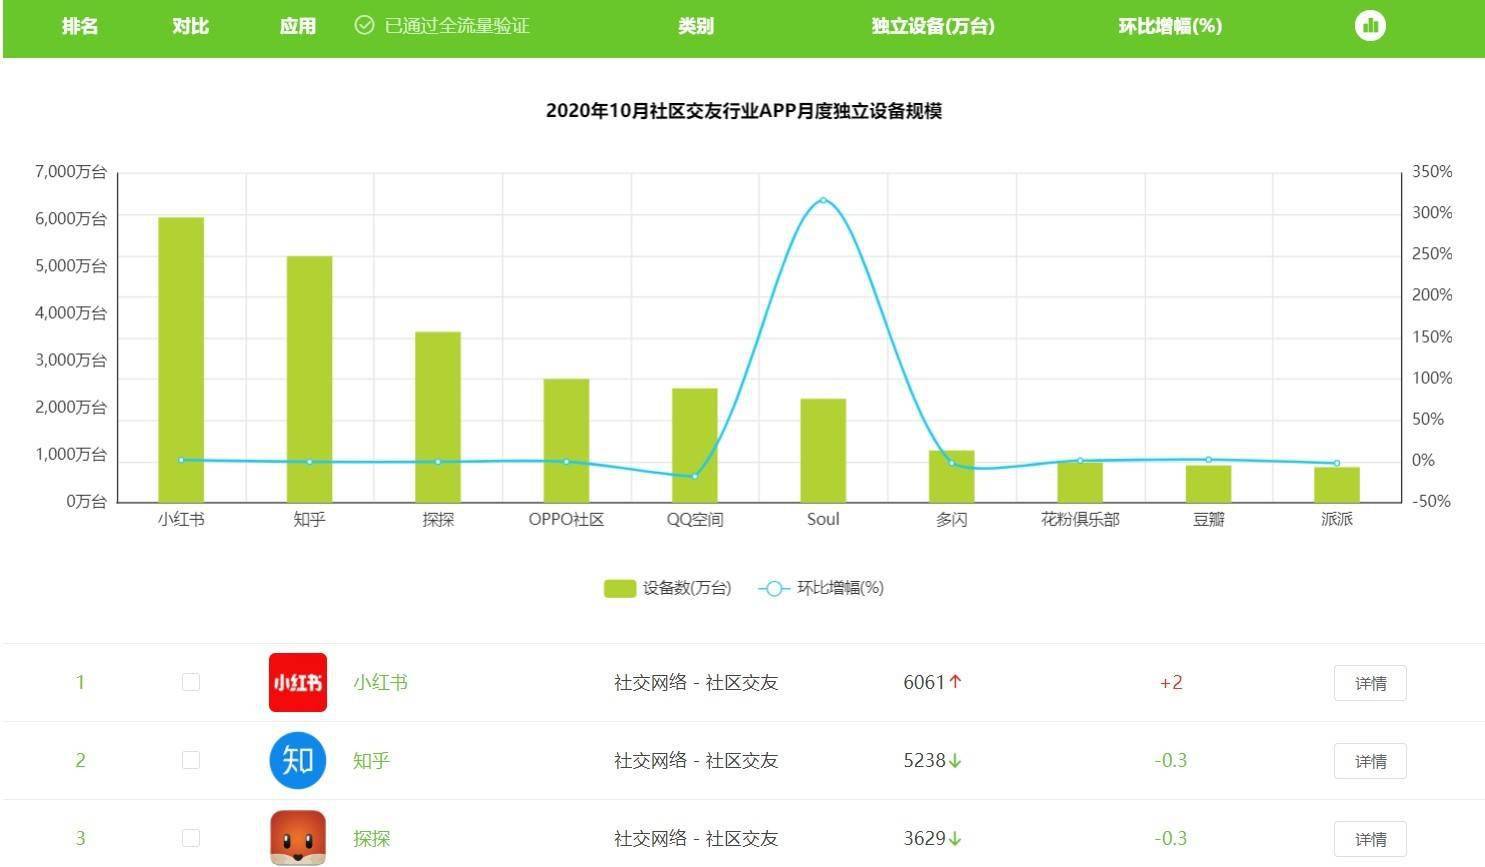Click the 小红书 red app icon

pyautogui.click(x=298, y=682)
